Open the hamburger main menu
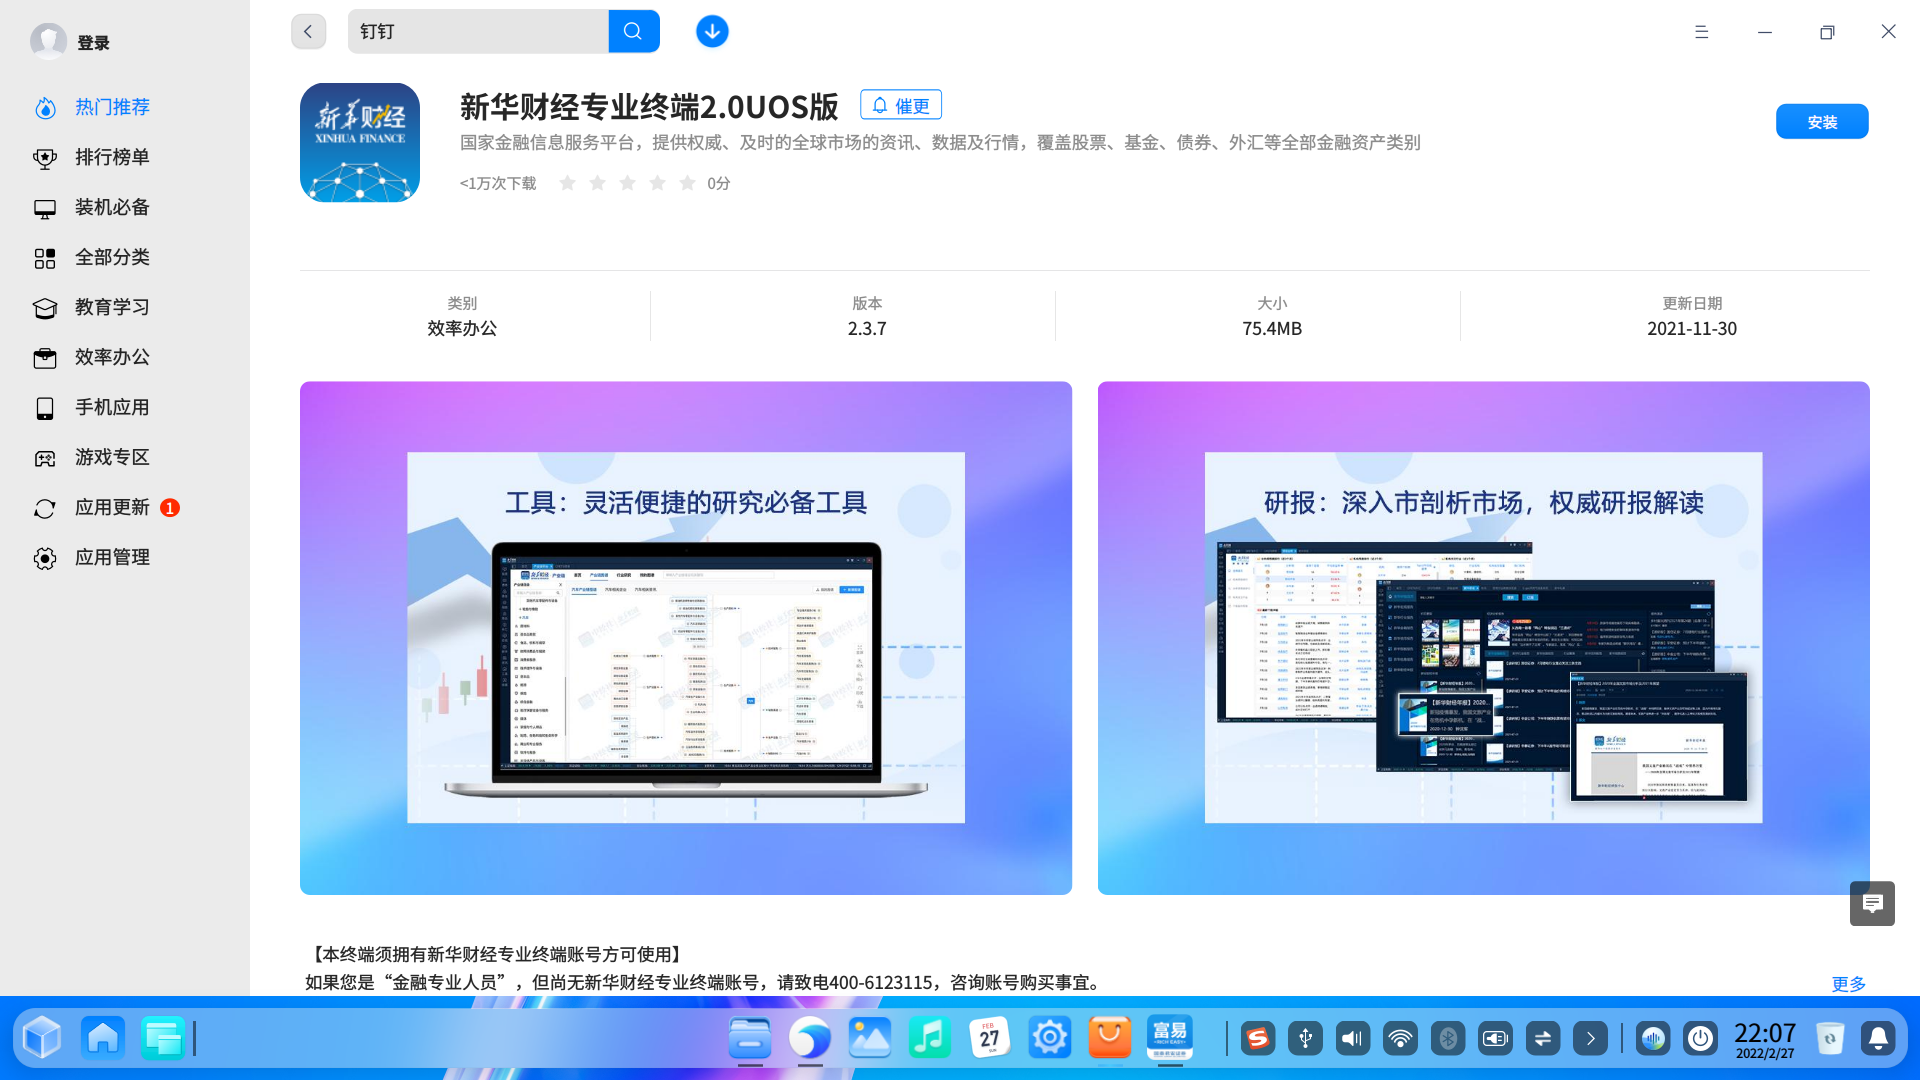The height and width of the screenshot is (1080, 1920). tap(1701, 32)
